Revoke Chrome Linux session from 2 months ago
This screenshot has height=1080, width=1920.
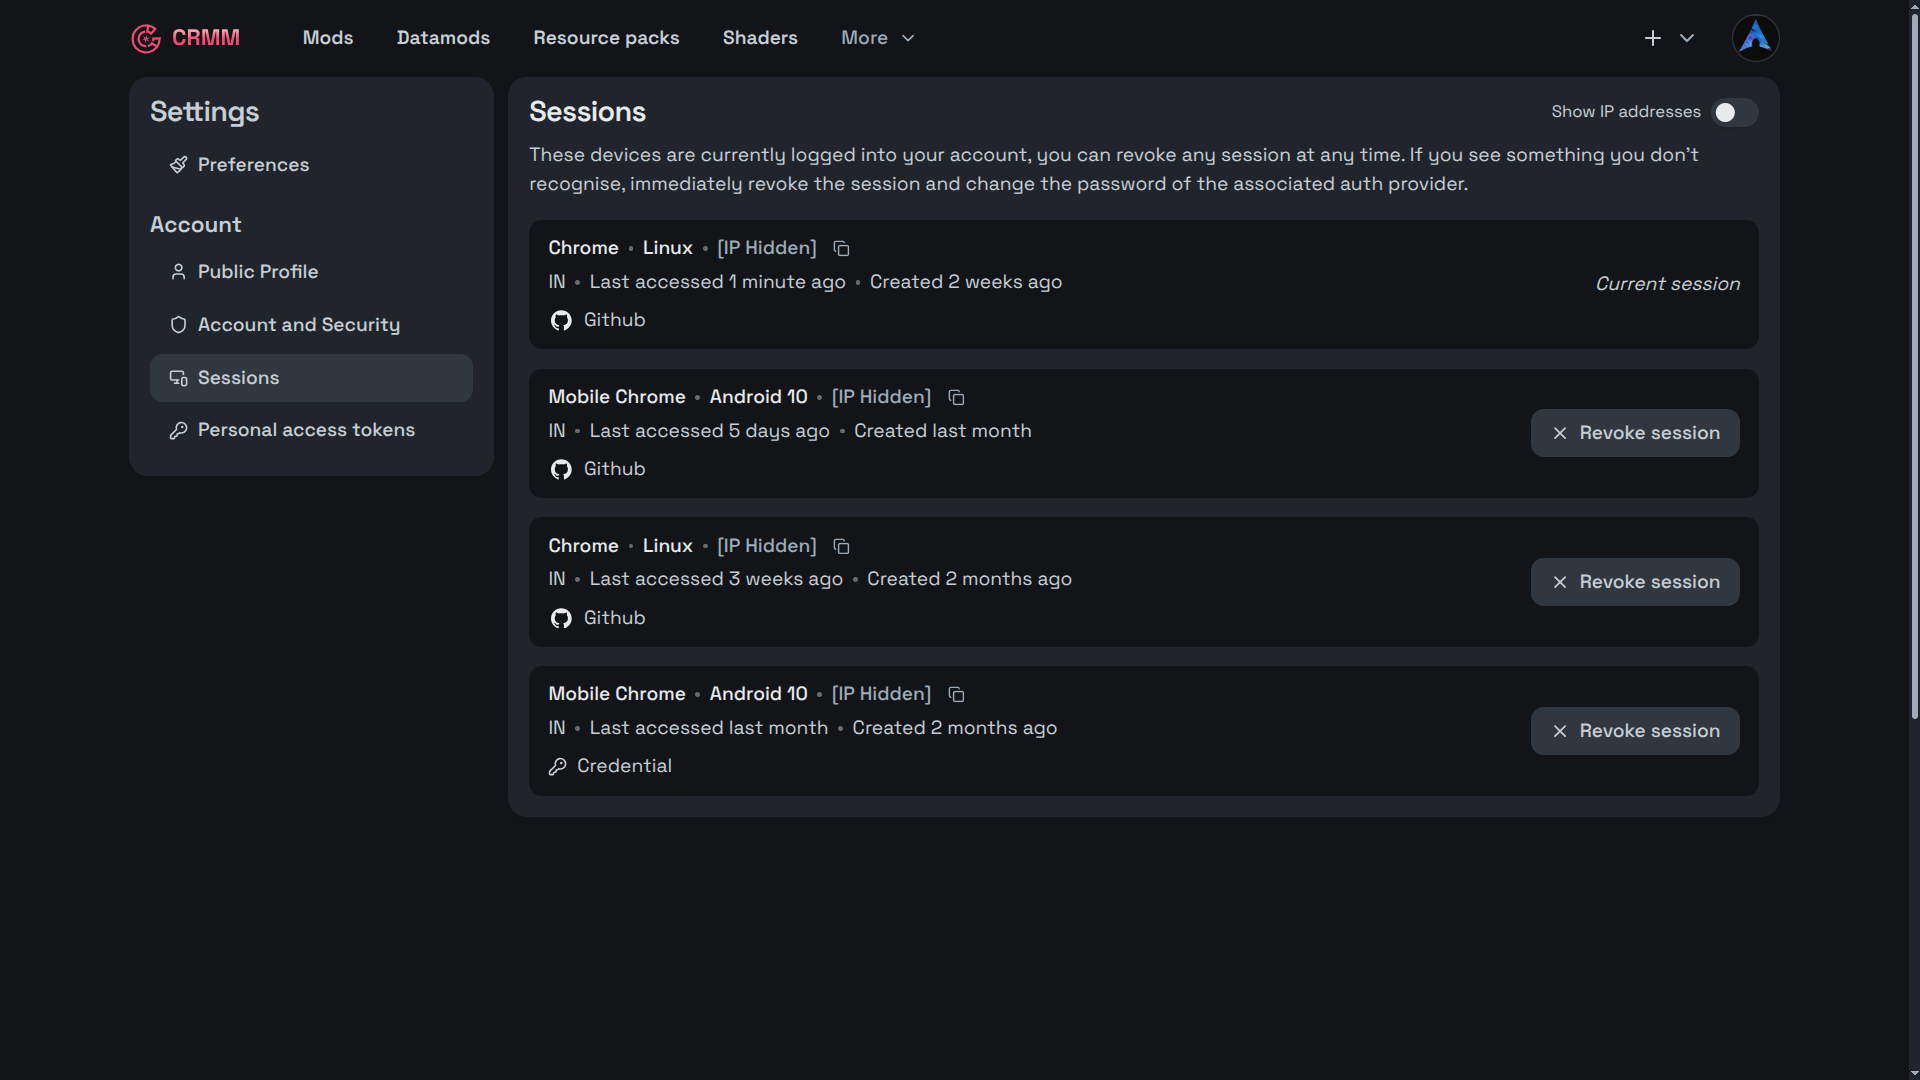point(1635,582)
